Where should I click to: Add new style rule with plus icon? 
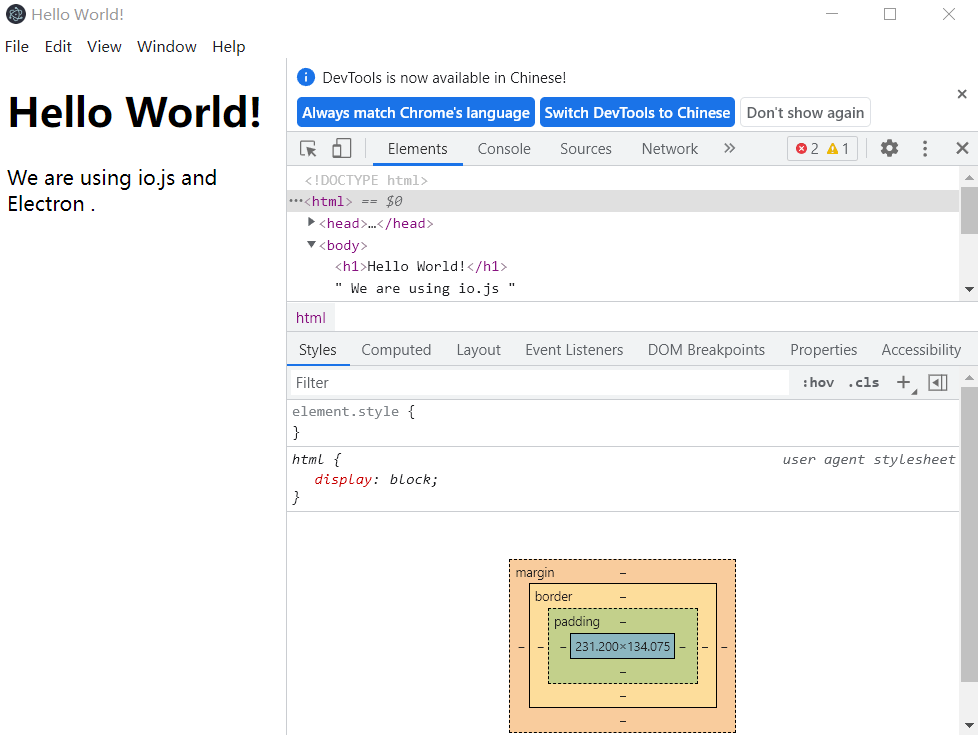point(903,382)
